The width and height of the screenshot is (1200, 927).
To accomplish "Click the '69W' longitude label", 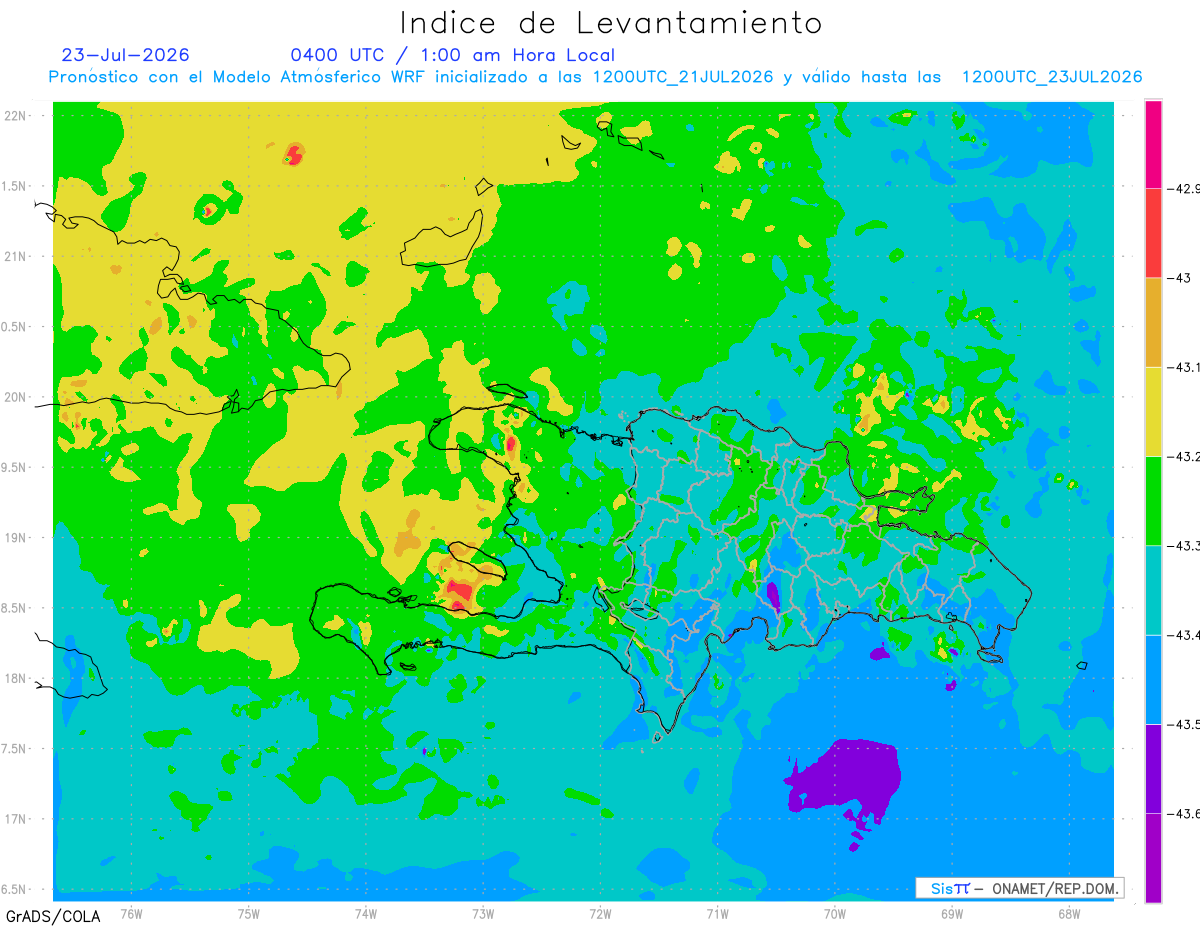I will point(951,913).
